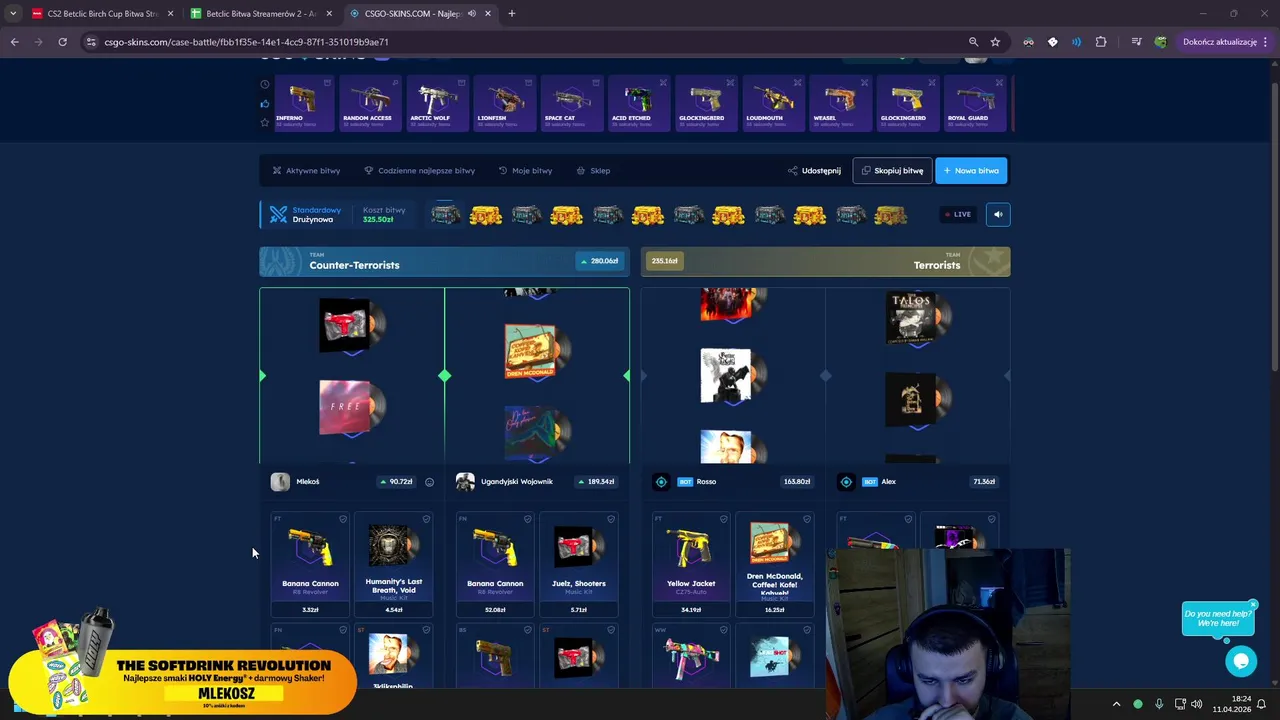Close the 'Do you need help?' popup
The image size is (1280, 720).
pos(1252,605)
